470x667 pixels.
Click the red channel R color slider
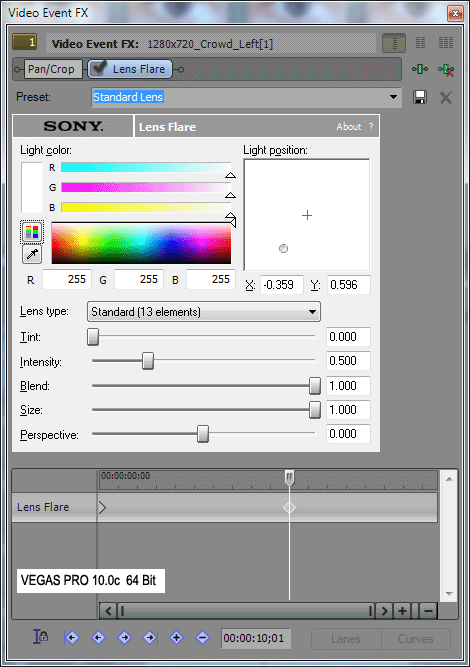point(146,168)
